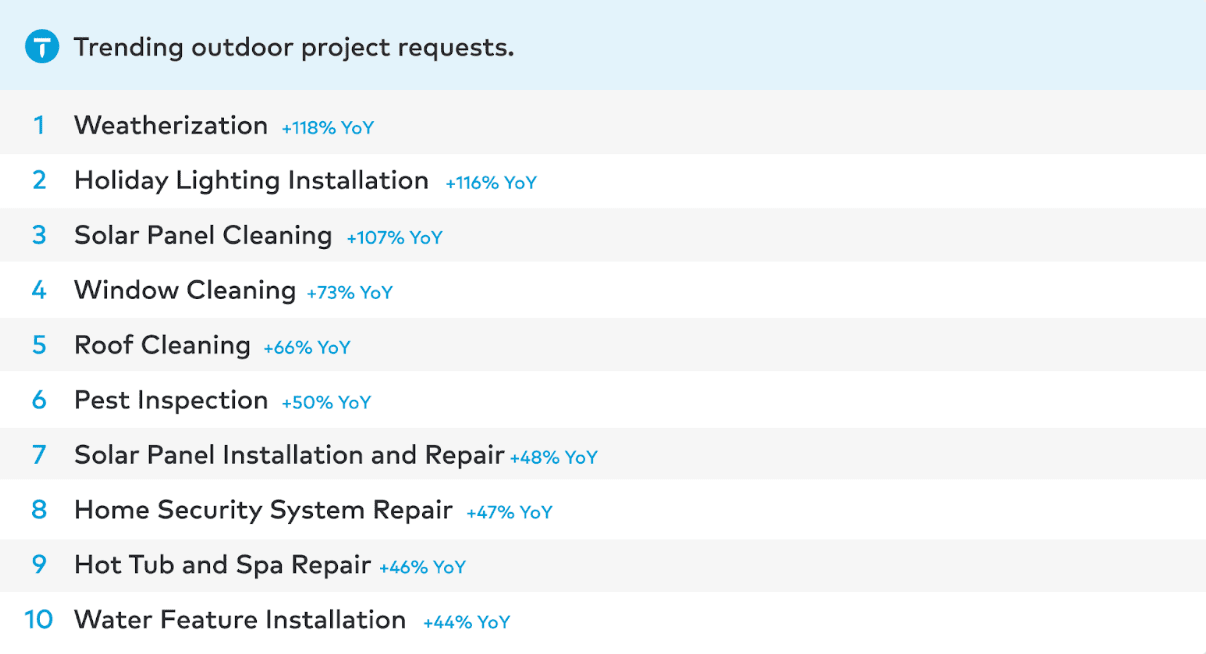The width and height of the screenshot is (1206, 654).
Task: Open Water Feature Installation entry
Action: tap(603, 620)
